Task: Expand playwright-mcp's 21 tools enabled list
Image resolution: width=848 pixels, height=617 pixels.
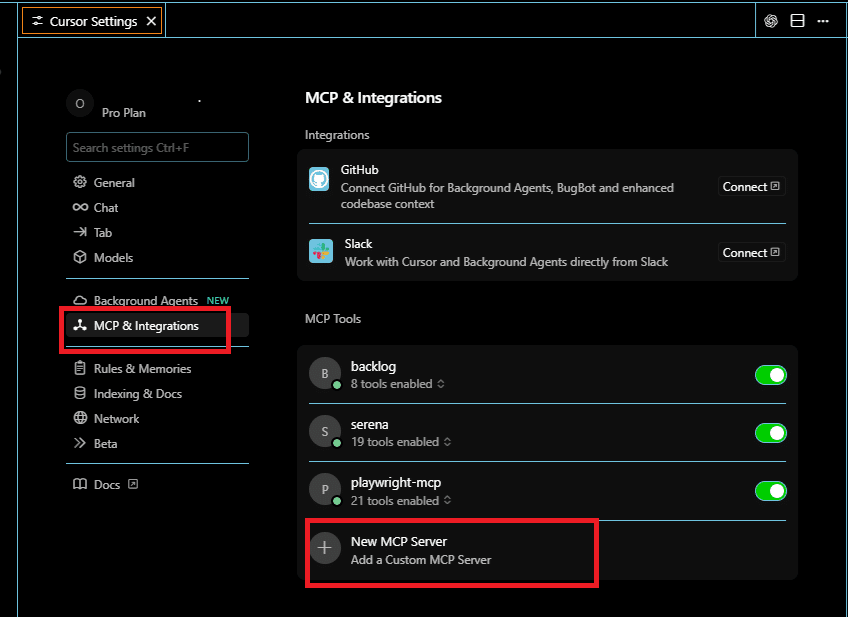Action: pos(400,500)
